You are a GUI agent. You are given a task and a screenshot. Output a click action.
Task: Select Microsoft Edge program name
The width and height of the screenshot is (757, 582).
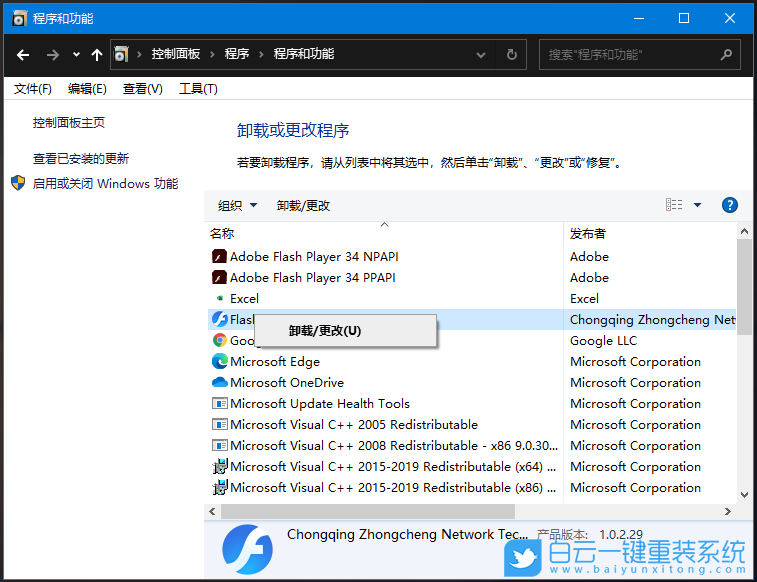[x=275, y=362]
